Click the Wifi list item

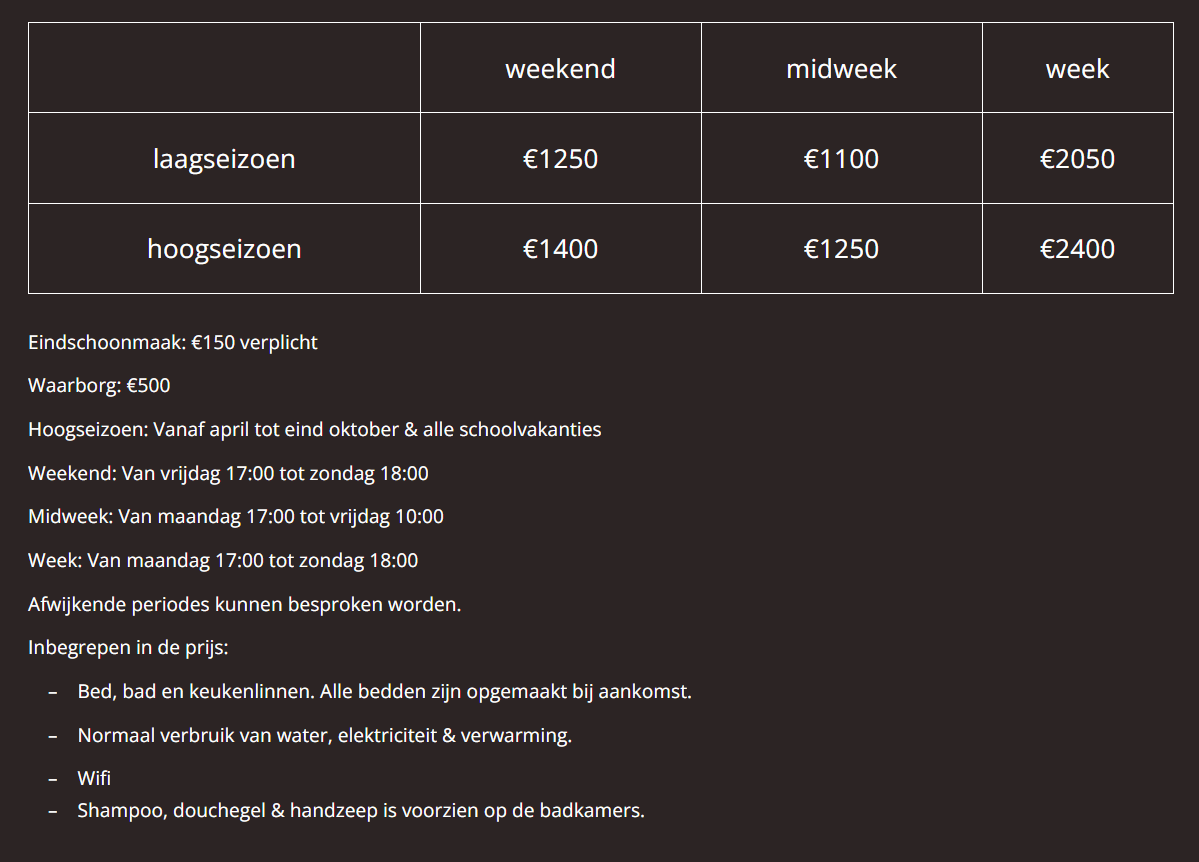[94, 779]
